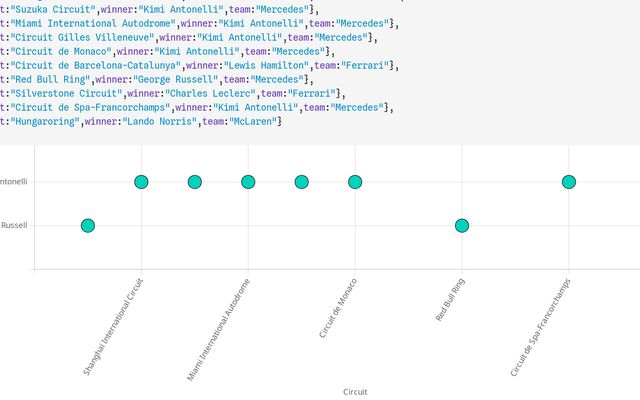The height and width of the screenshot is (400, 640).
Task: Click "Ferrari" team string on the Silverstone line
Action: (x=312, y=93)
